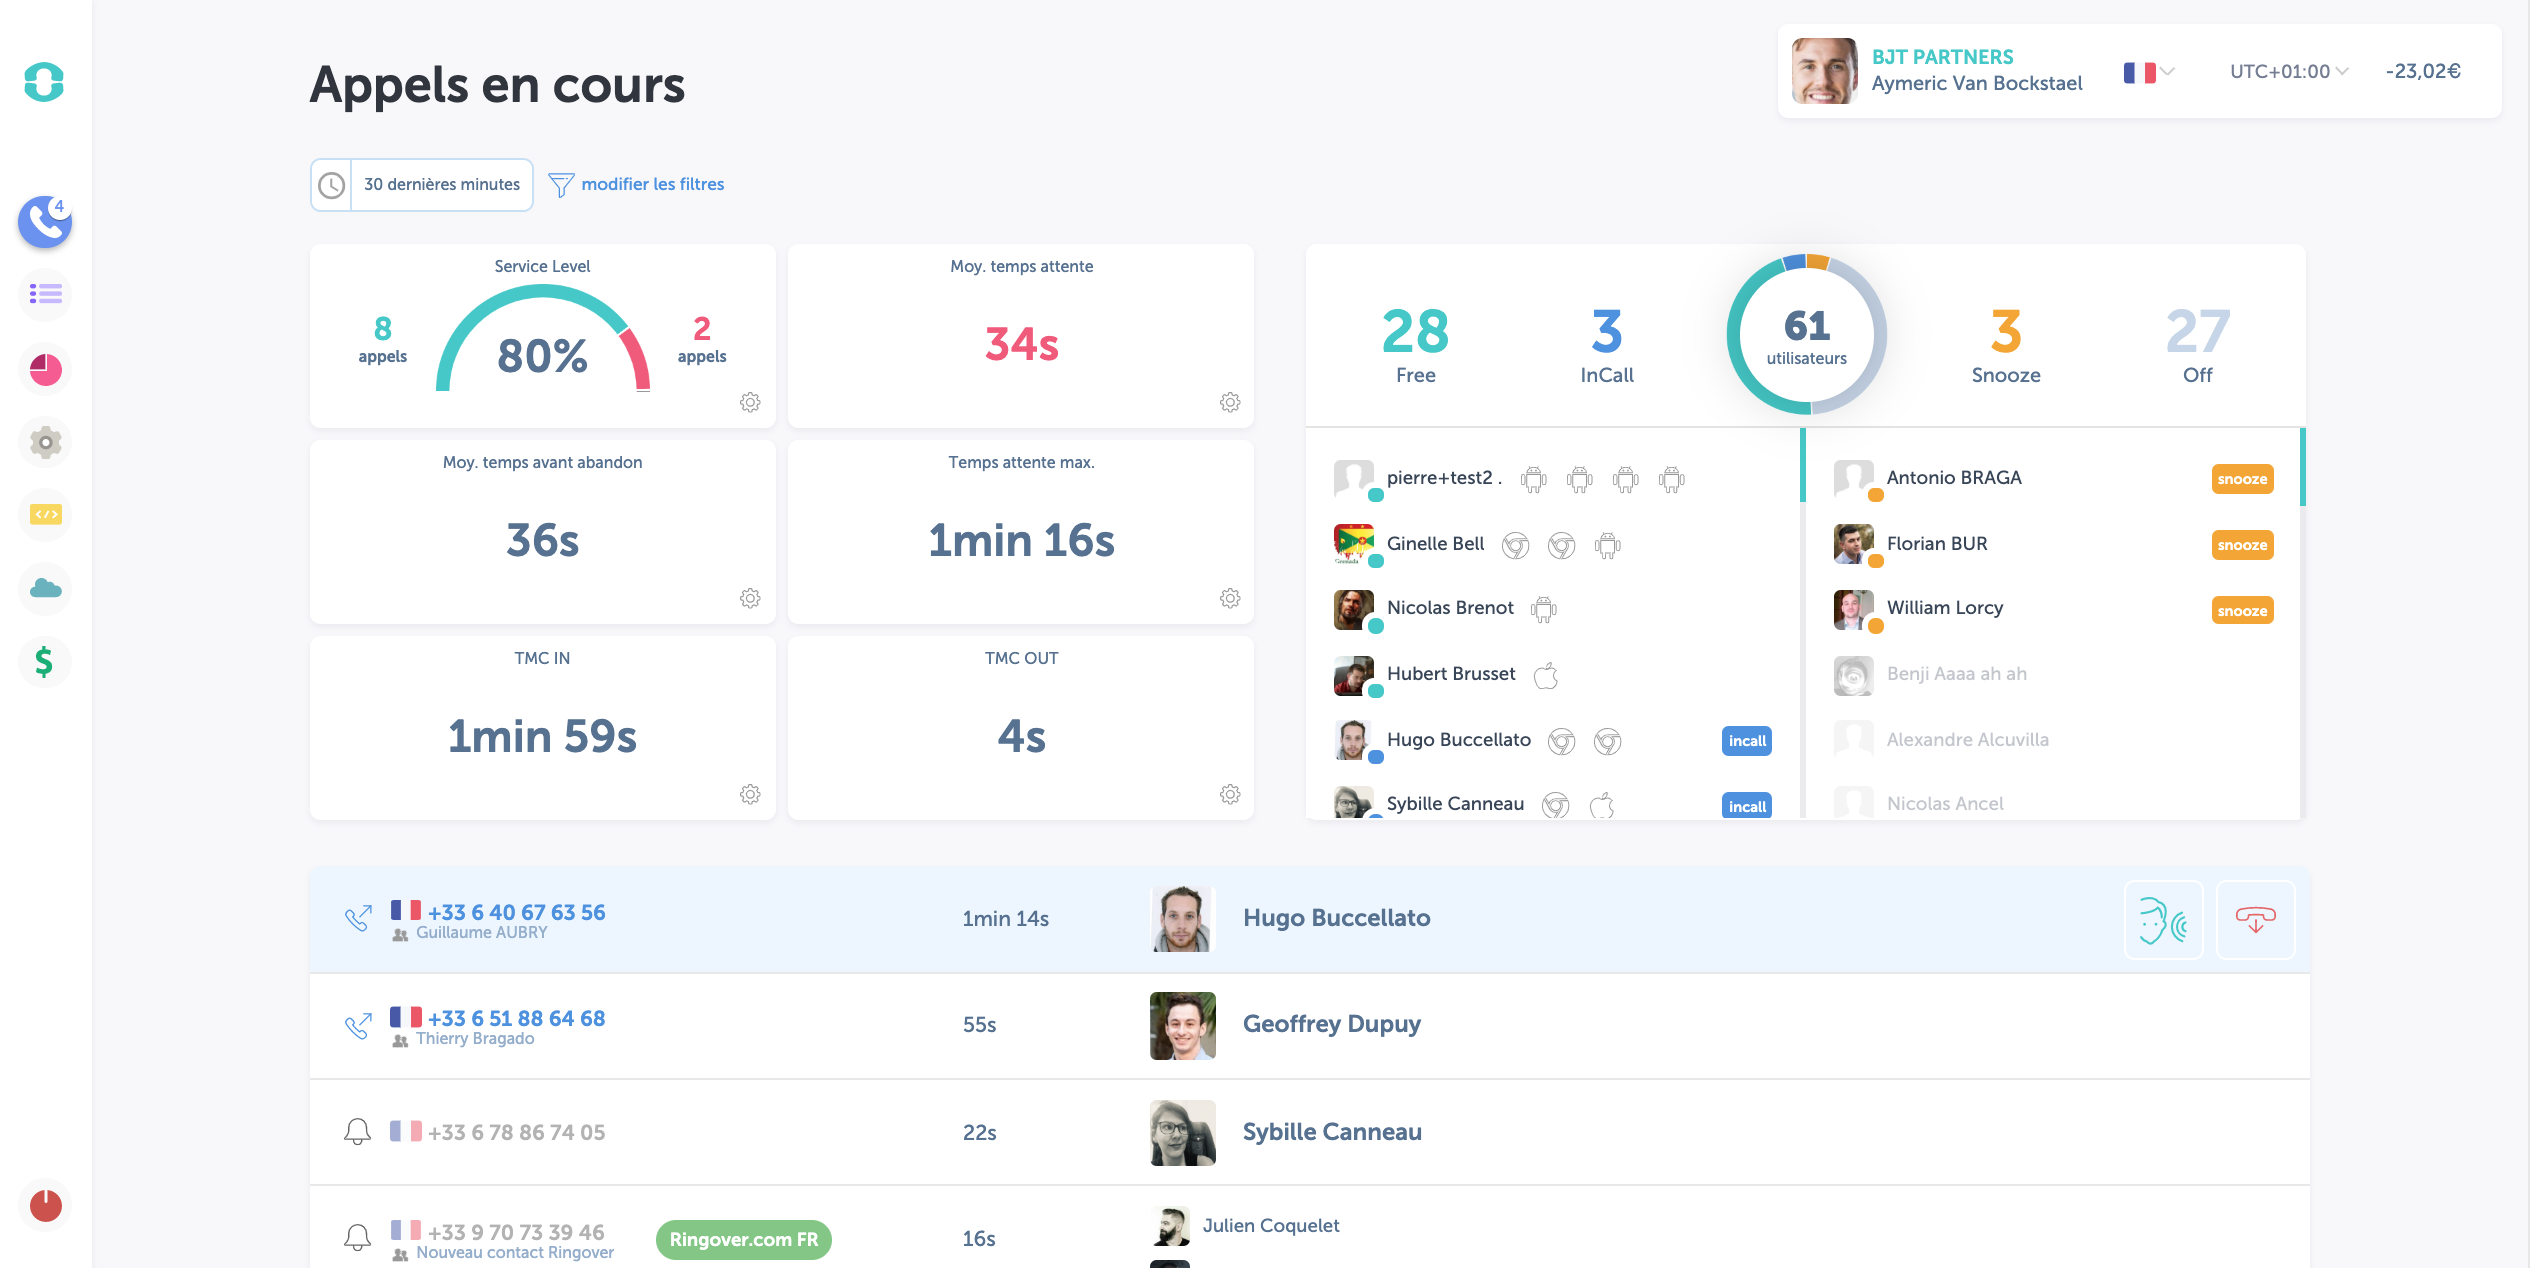This screenshot has width=2530, height=1268.
Task: Open the developer code icon in the sidebar
Action: tap(45, 514)
